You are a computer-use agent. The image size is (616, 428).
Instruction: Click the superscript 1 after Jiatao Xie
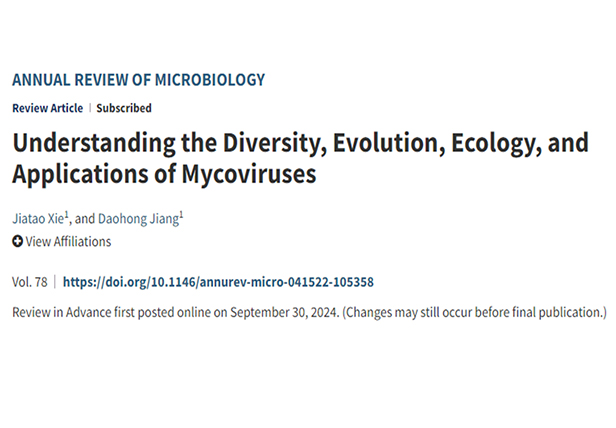[68, 213]
